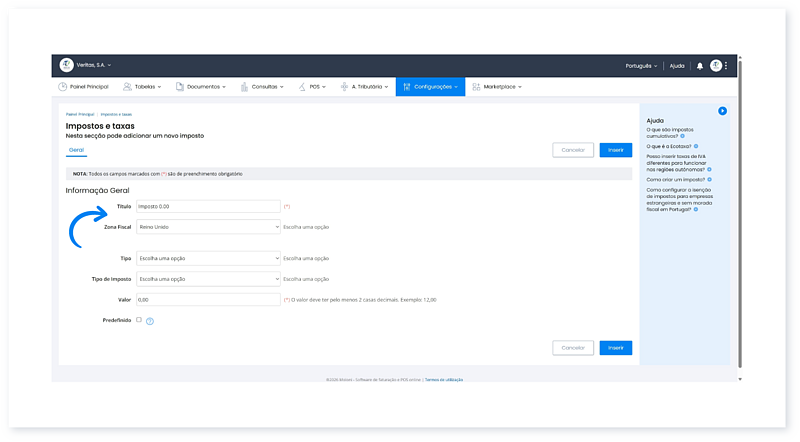Click the play icon in the Ajuda panel
Image resolution: width=800 pixels, height=442 pixels.
pyautogui.click(x=722, y=111)
